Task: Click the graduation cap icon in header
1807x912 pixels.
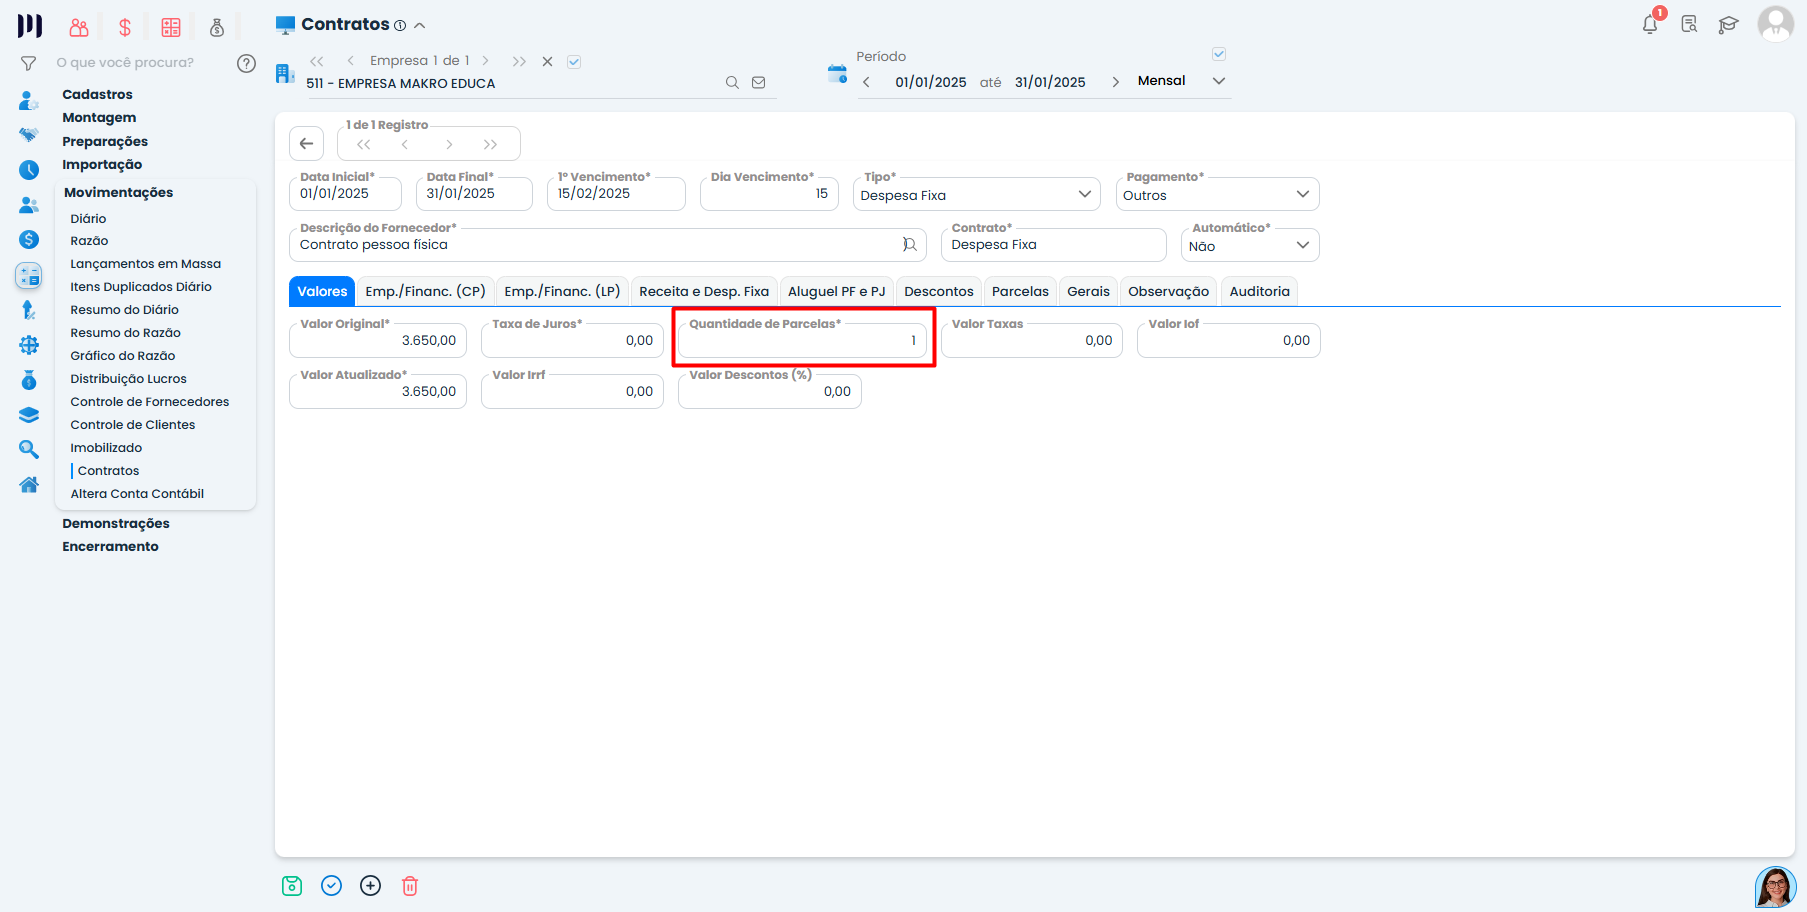Action: coord(1728,25)
